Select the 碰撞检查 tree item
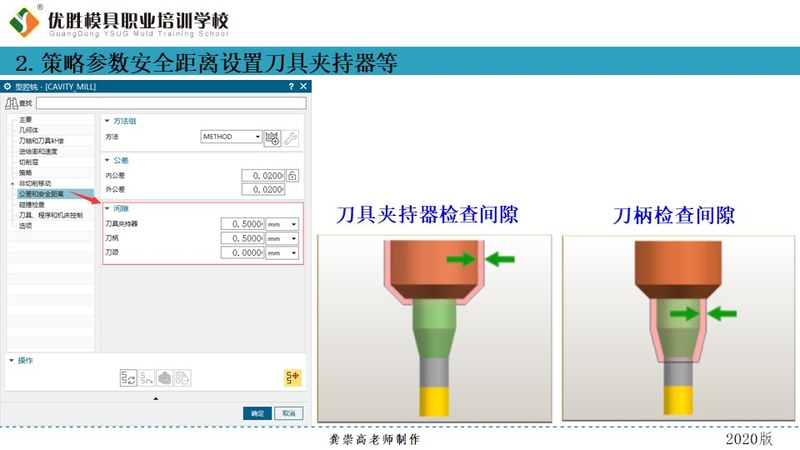This screenshot has width=800, height=450. (32, 205)
